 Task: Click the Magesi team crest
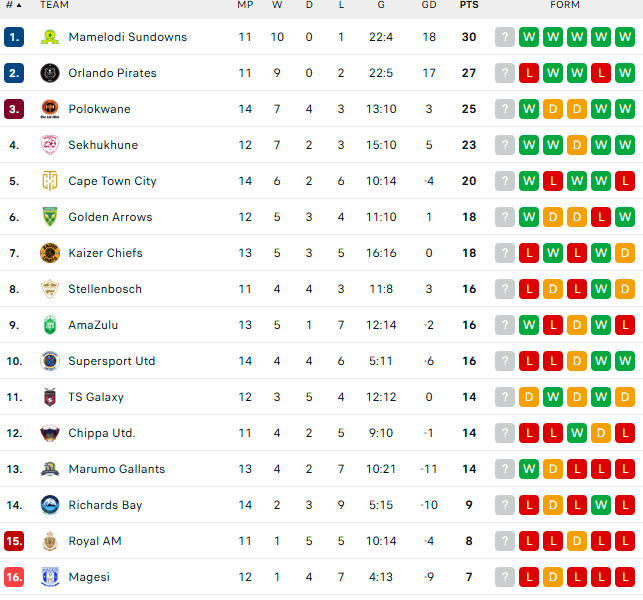coord(49,577)
